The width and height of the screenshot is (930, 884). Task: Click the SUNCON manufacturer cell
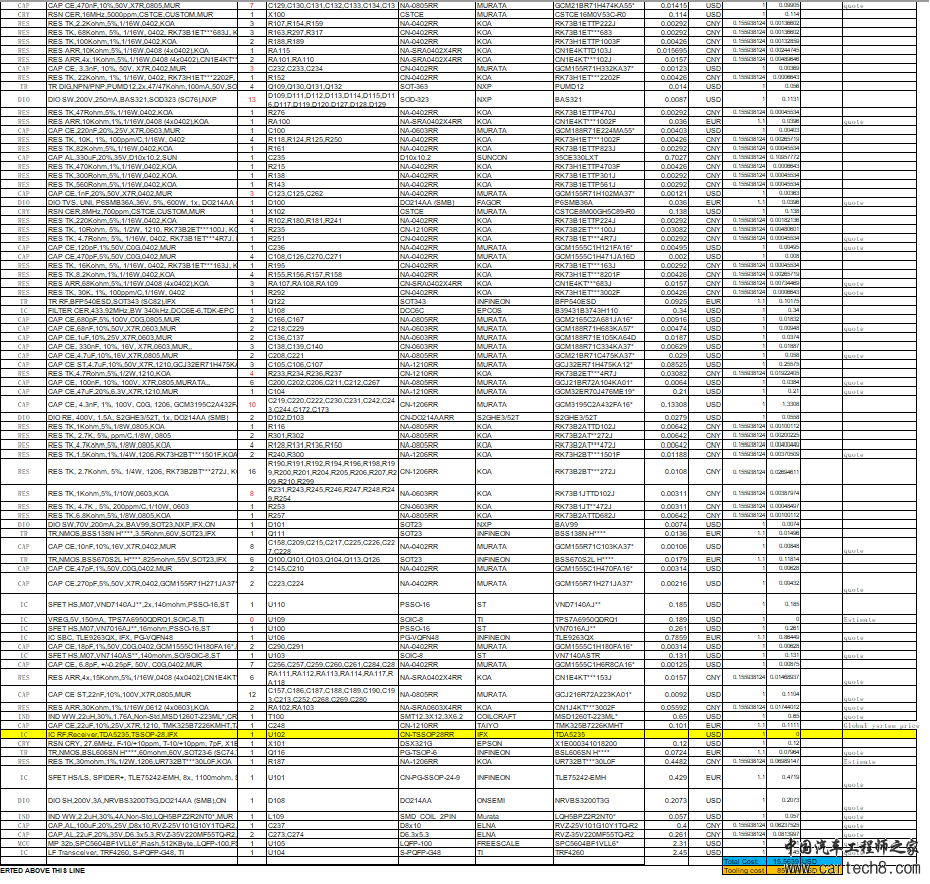(514, 157)
